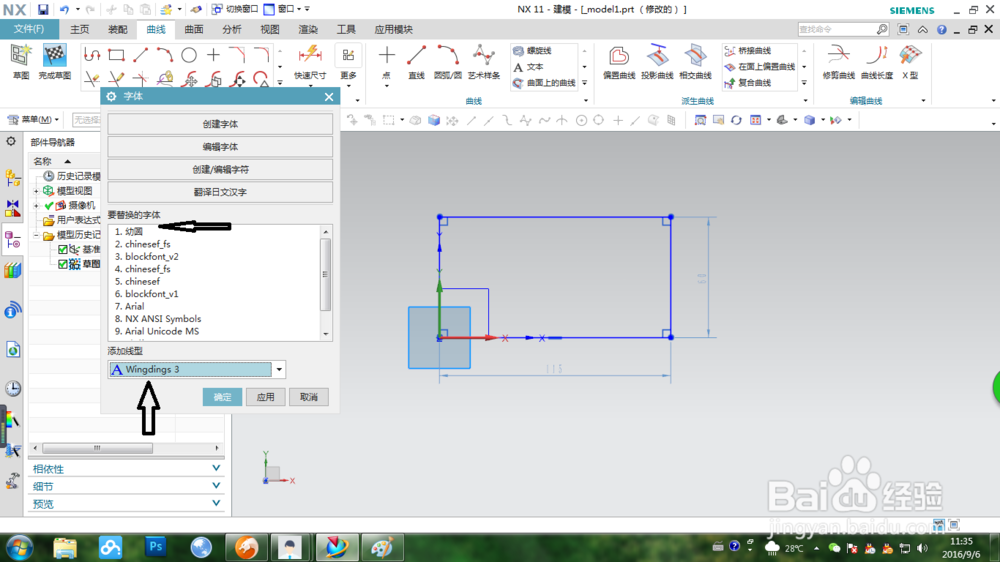Click the 曲面上的曲线 curve on surface tool
The width and height of the screenshot is (1000, 562).
(545, 83)
